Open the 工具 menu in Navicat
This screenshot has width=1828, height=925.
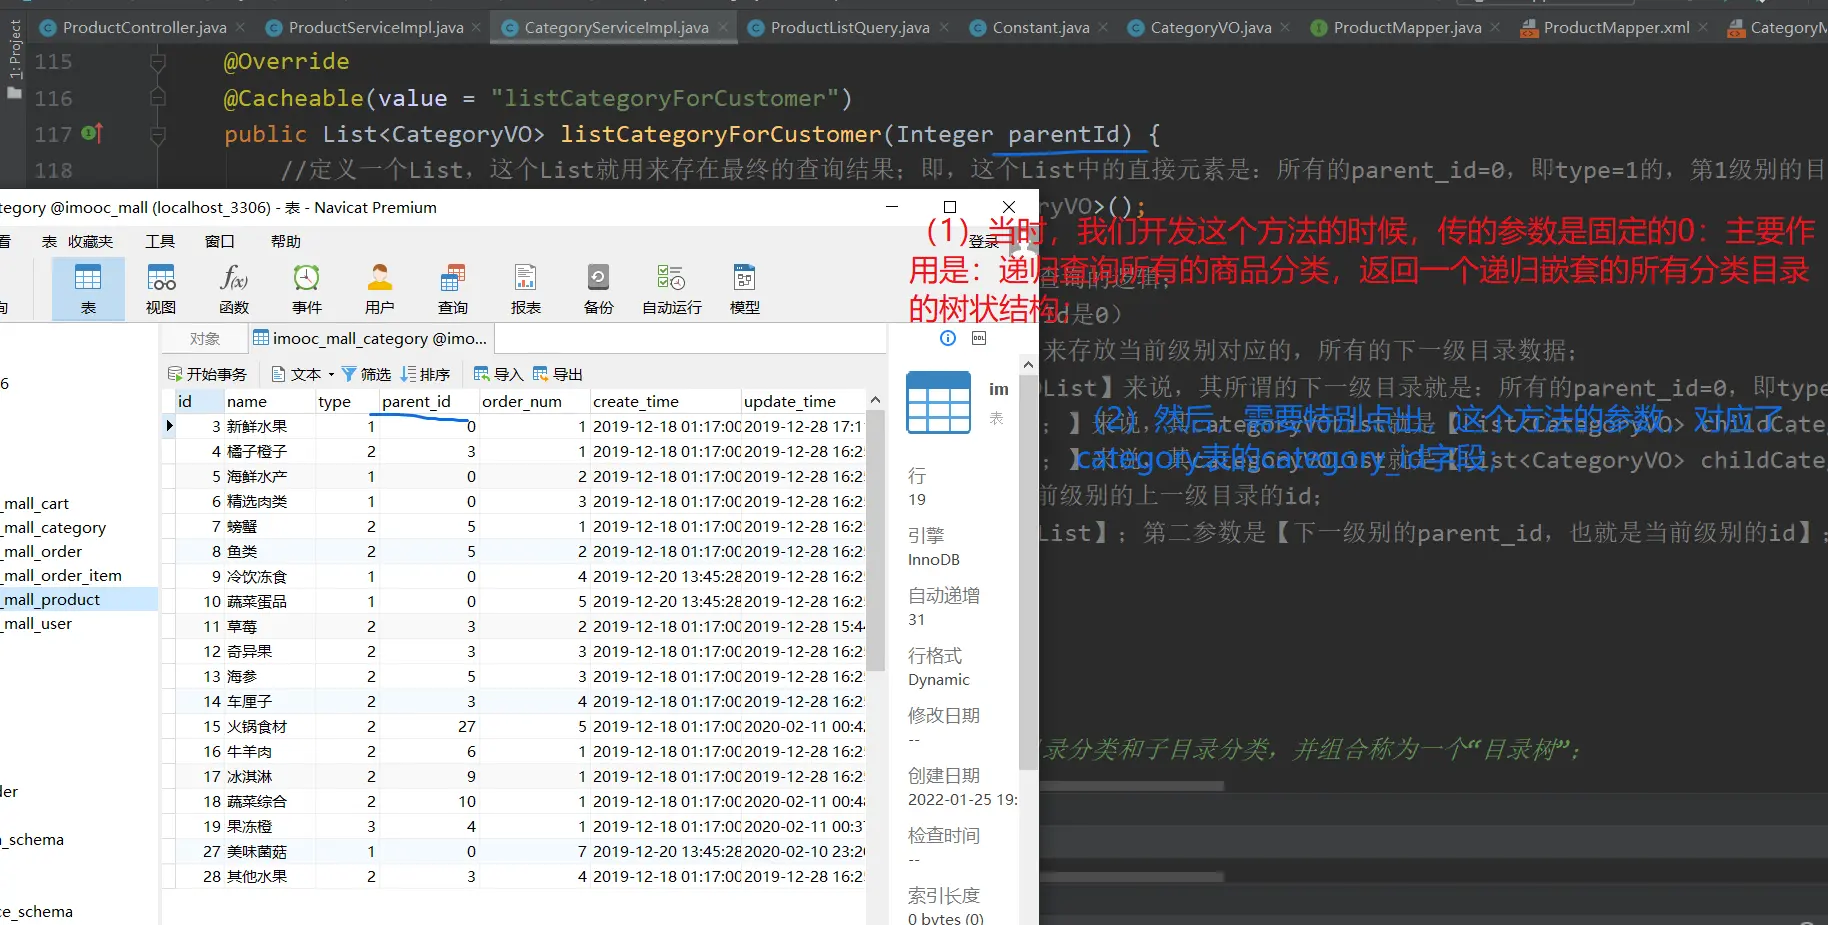point(160,241)
